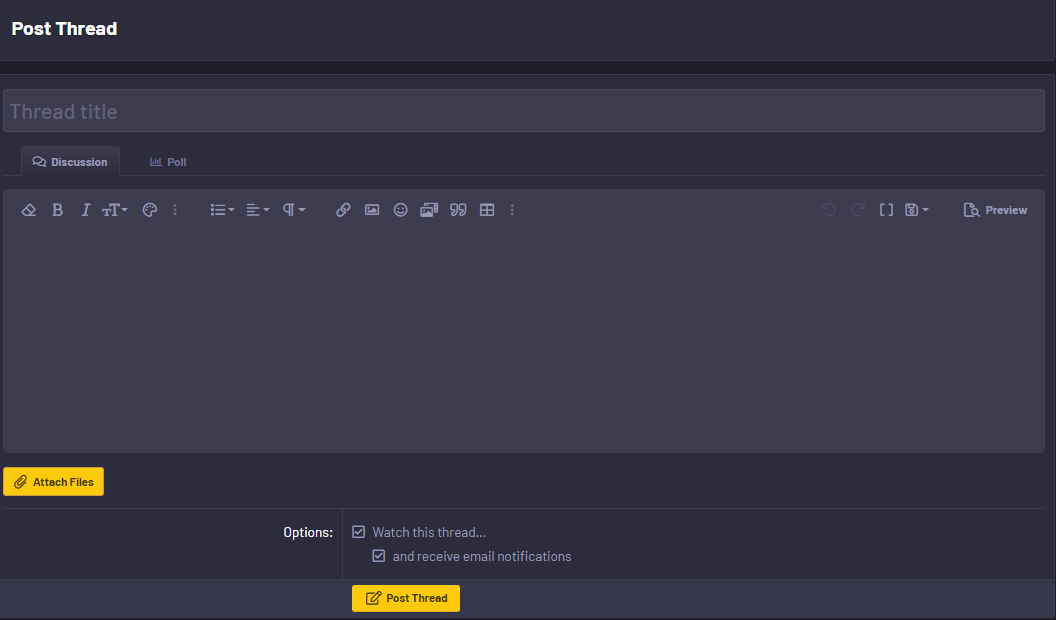This screenshot has width=1056, height=620.
Task: Insert a quote block
Action: click(458, 210)
